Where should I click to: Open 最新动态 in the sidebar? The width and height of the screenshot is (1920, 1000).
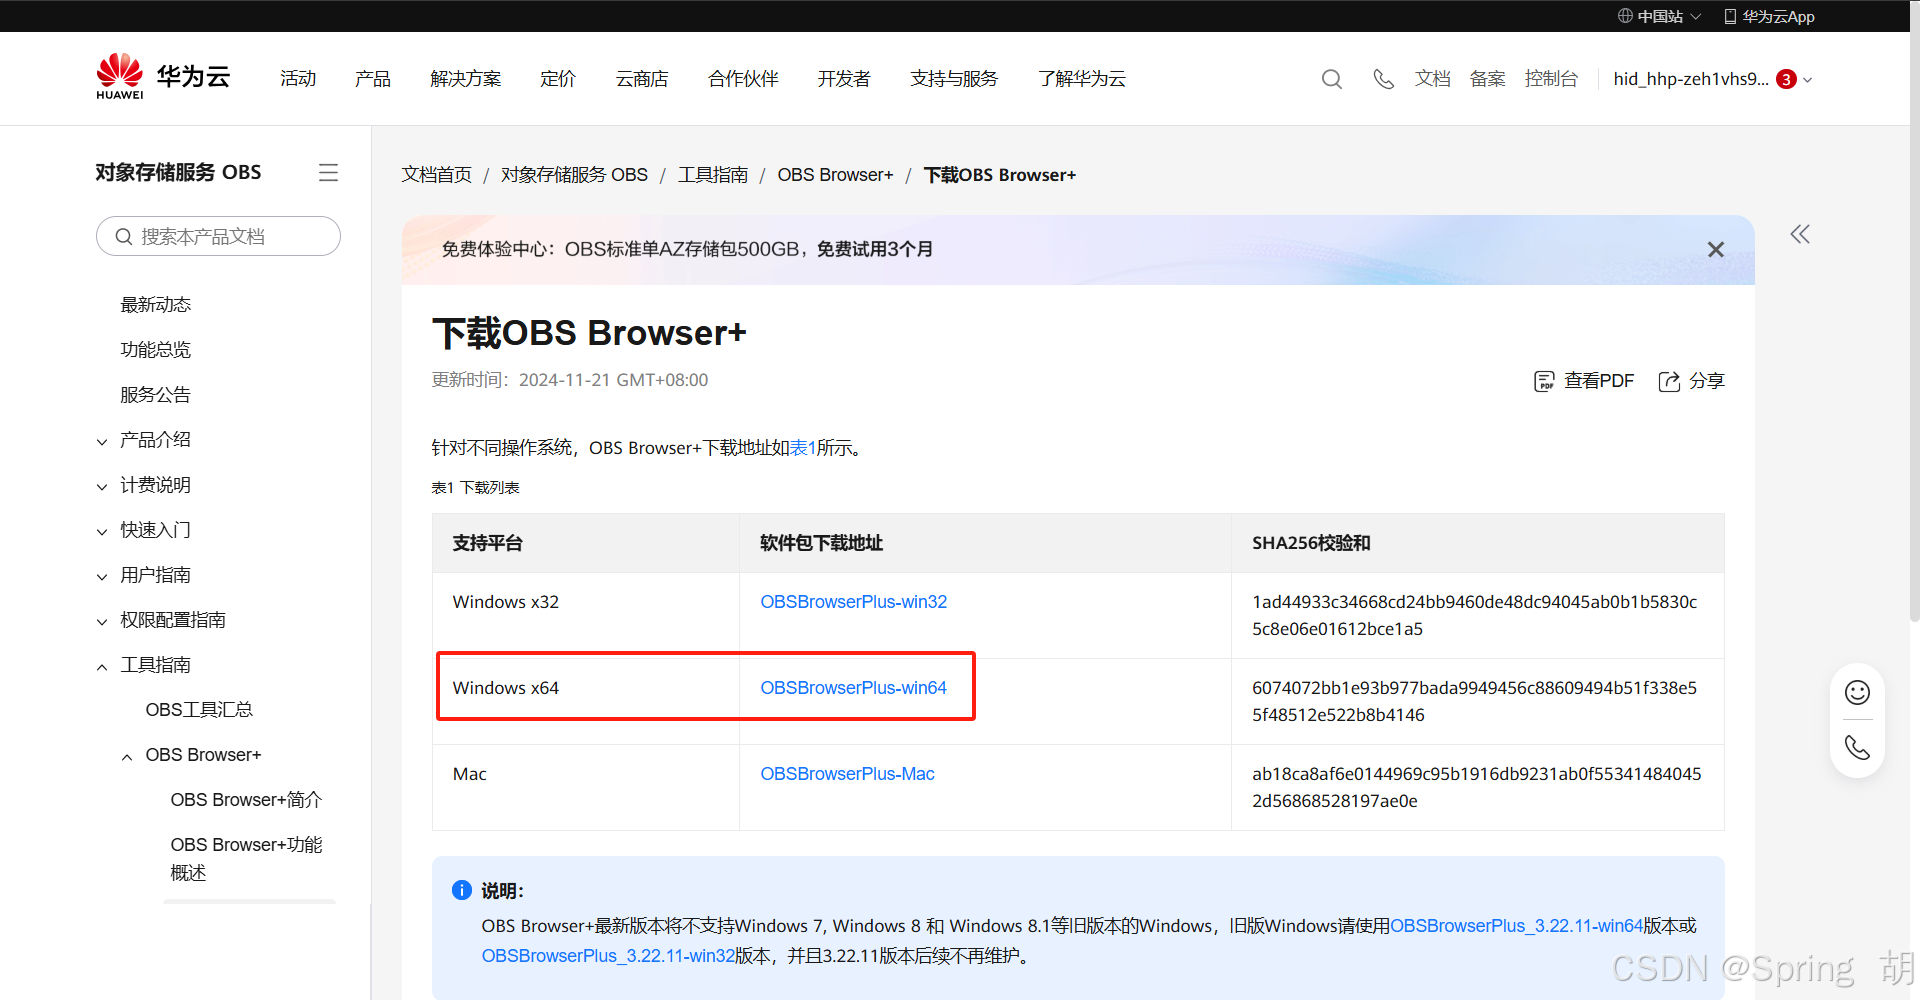(155, 305)
